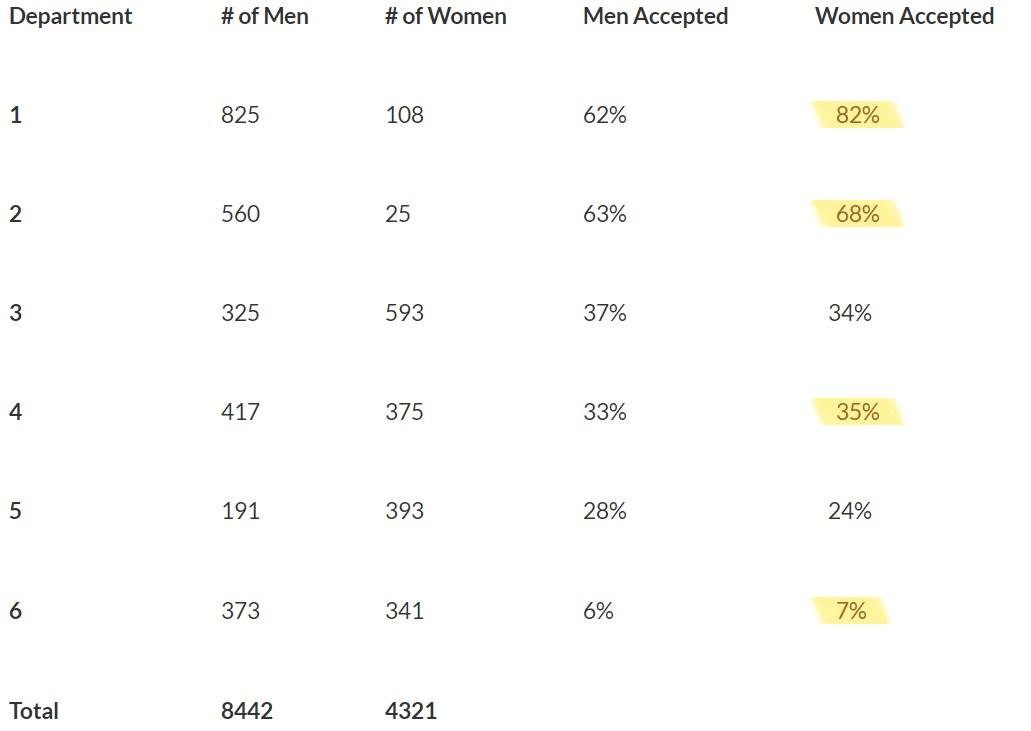Image resolution: width=1031 pixels, height=731 pixels.
Task: Click the highlighted 35% women accepted value
Action: [857, 412]
